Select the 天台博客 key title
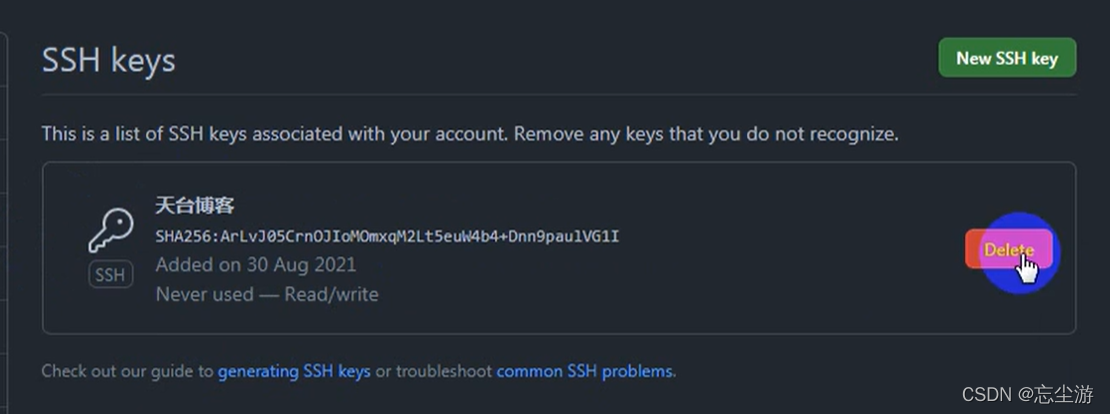The height and width of the screenshot is (414, 1110). tap(194, 206)
